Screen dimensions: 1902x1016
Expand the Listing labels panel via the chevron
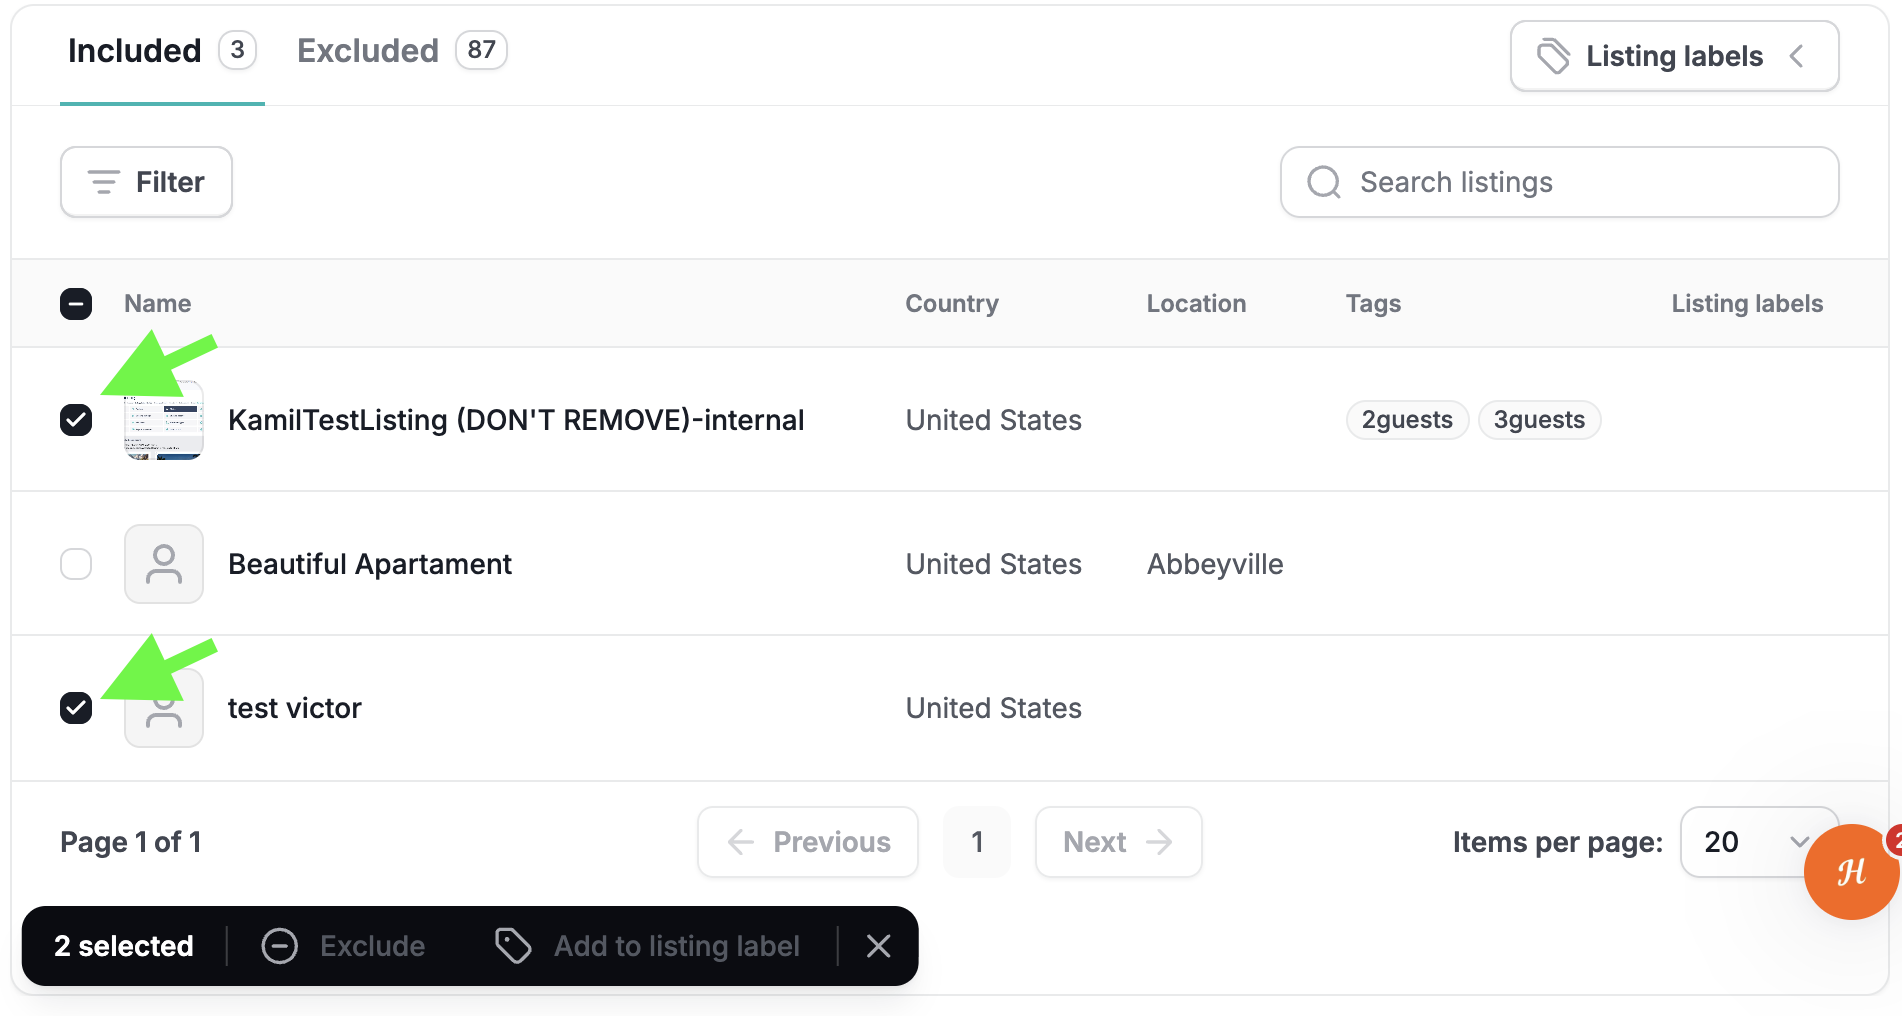pyautogui.click(x=1797, y=56)
